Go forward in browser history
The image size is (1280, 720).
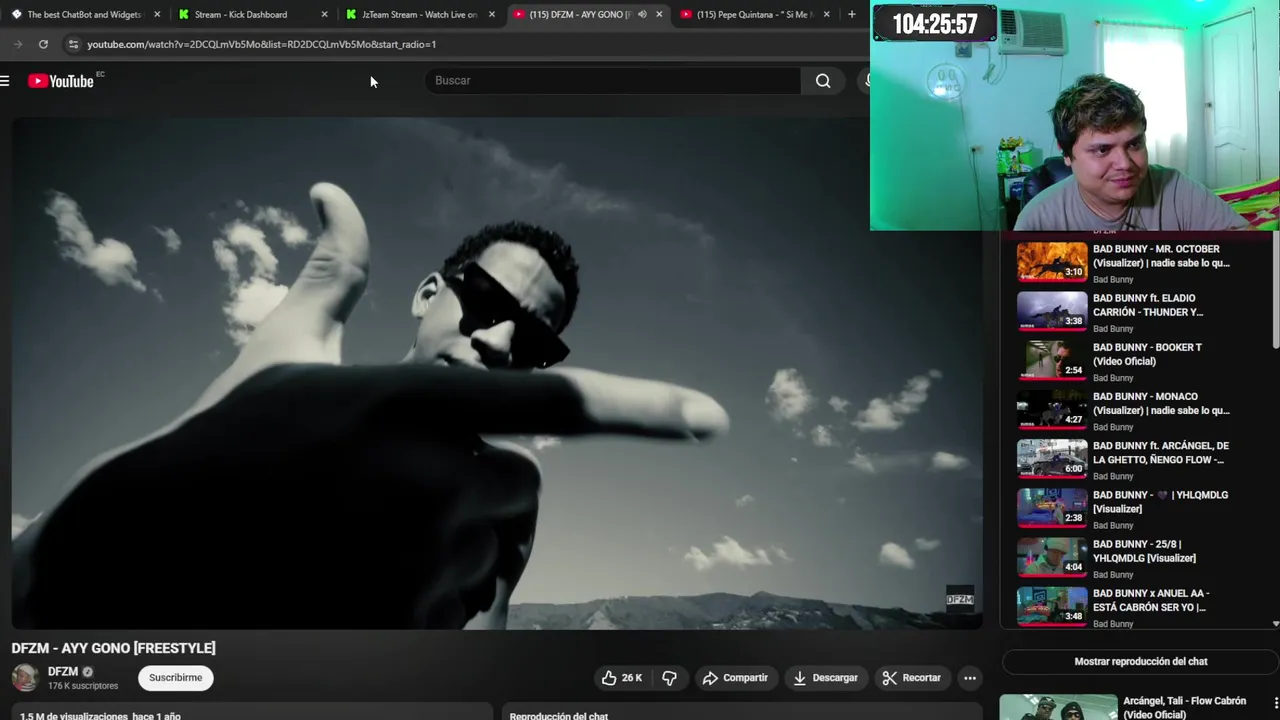[x=18, y=44]
